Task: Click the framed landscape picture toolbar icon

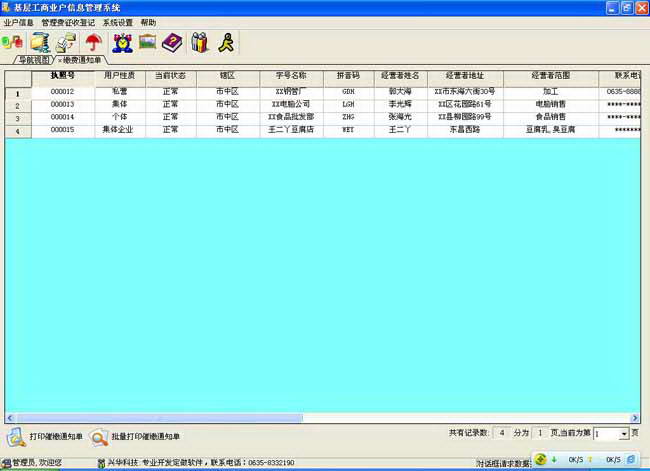Action: coord(148,42)
